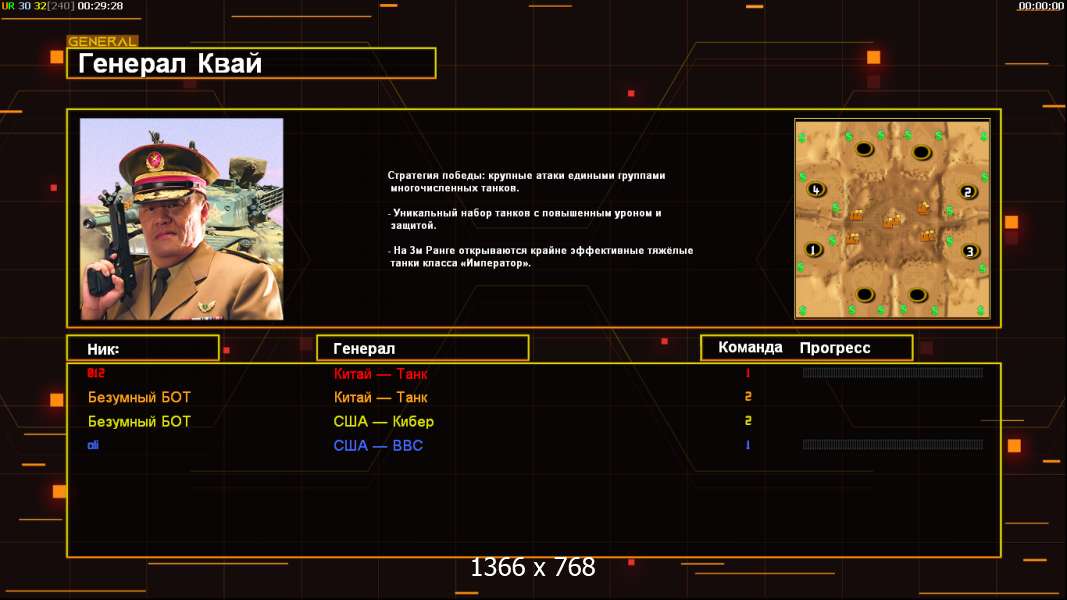Select the empty start slot above position 4

click(864, 148)
